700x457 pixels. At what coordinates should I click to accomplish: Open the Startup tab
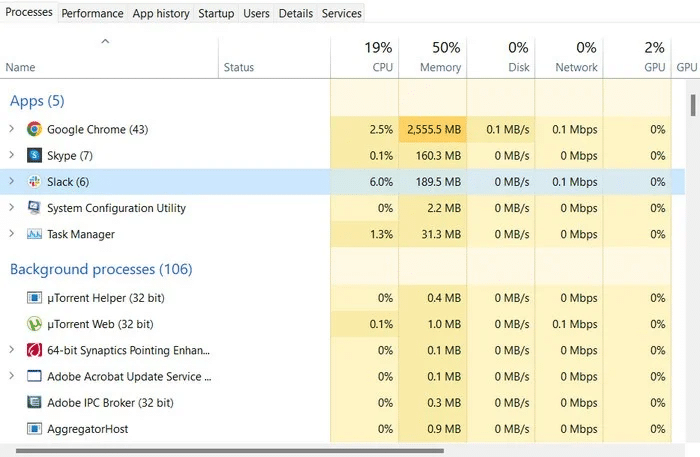[x=216, y=13]
